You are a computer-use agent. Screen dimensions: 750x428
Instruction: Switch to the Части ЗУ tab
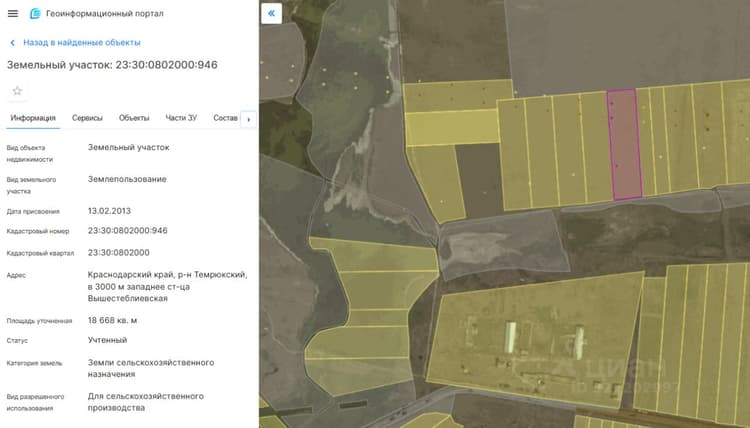tap(181, 118)
